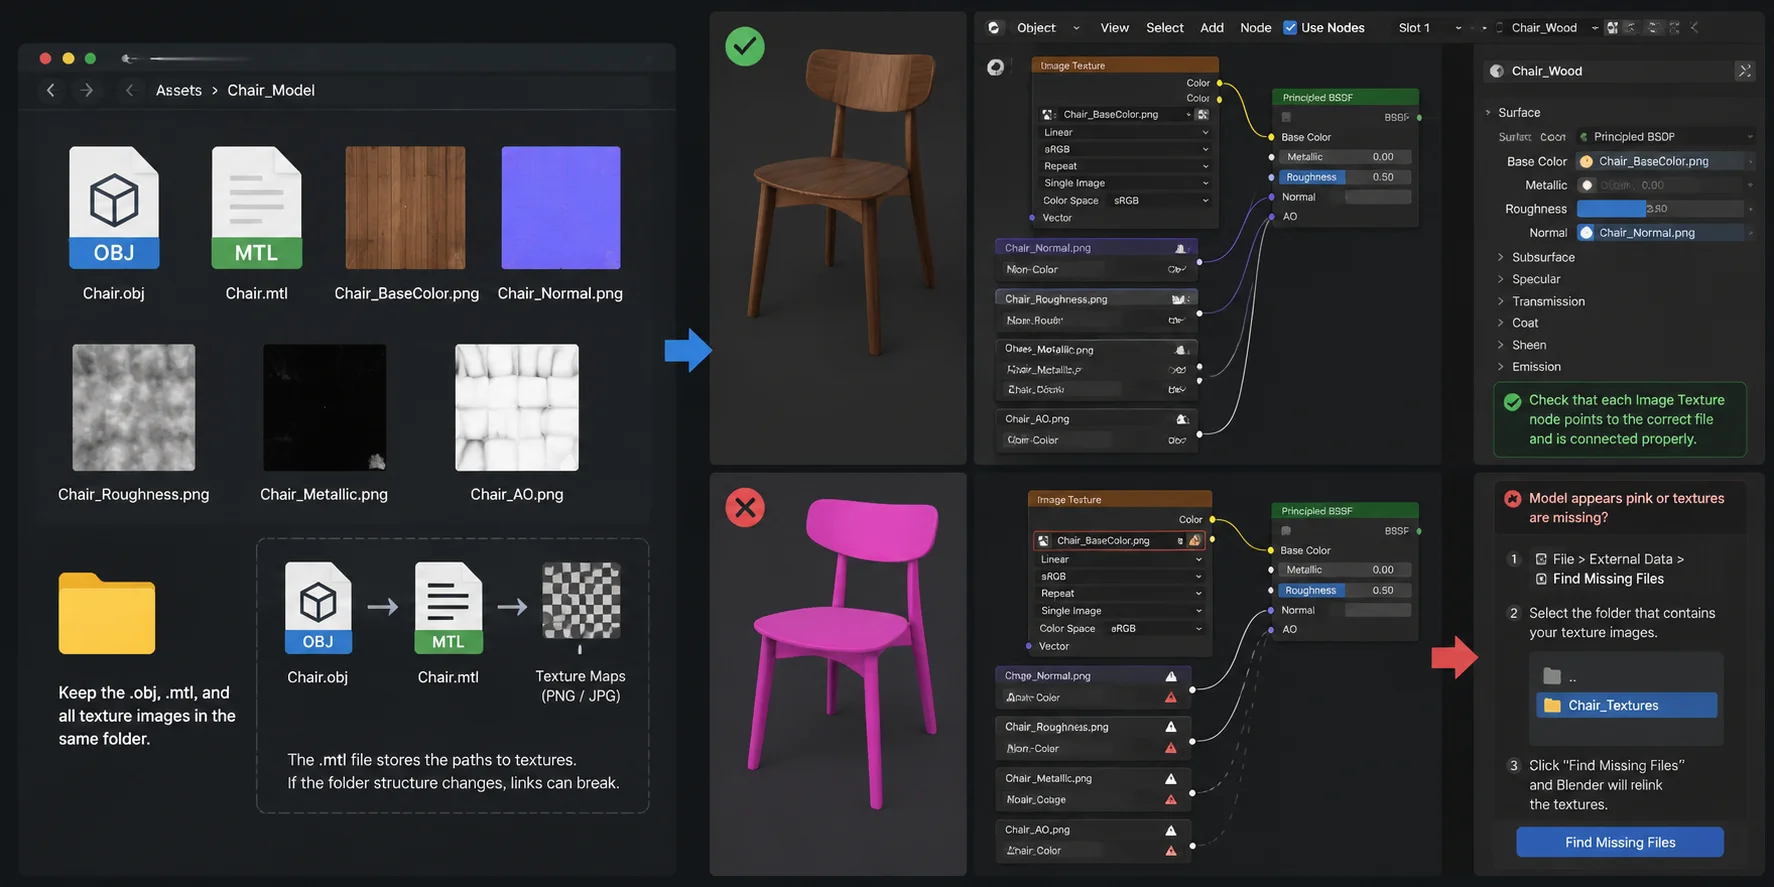Open the Linear interpolation dropdown in top node
Viewport: 1774px width, 887px height.
coord(1125,132)
